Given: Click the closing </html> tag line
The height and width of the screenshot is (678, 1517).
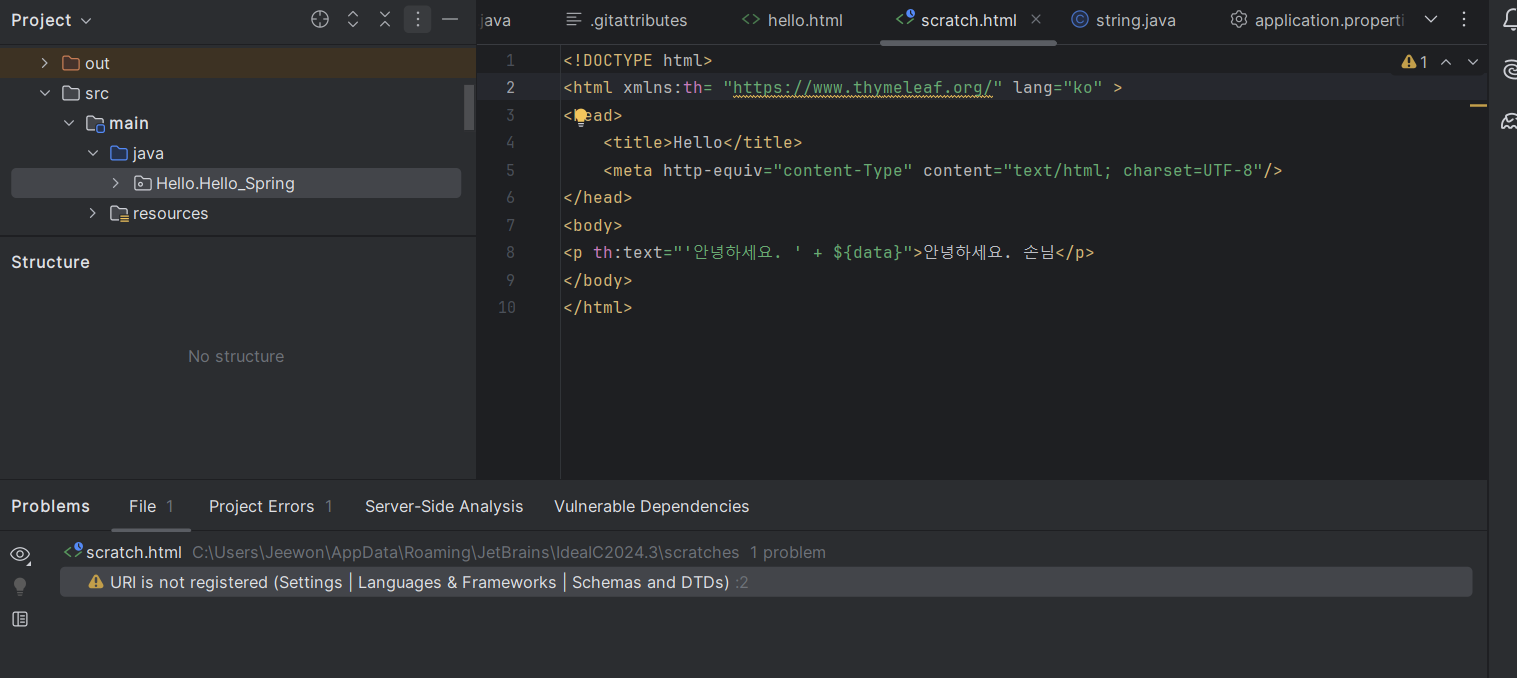Looking at the screenshot, I should 598,307.
